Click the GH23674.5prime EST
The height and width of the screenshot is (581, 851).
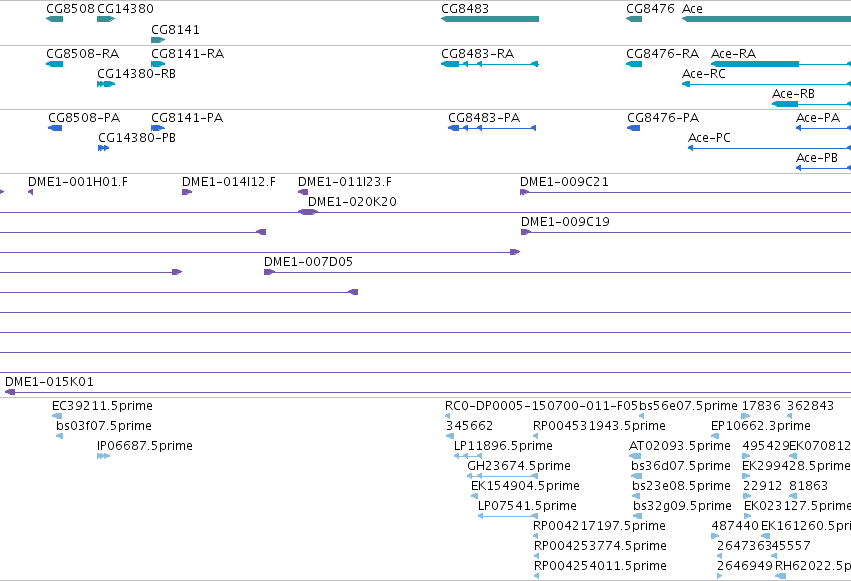click(x=503, y=476)
